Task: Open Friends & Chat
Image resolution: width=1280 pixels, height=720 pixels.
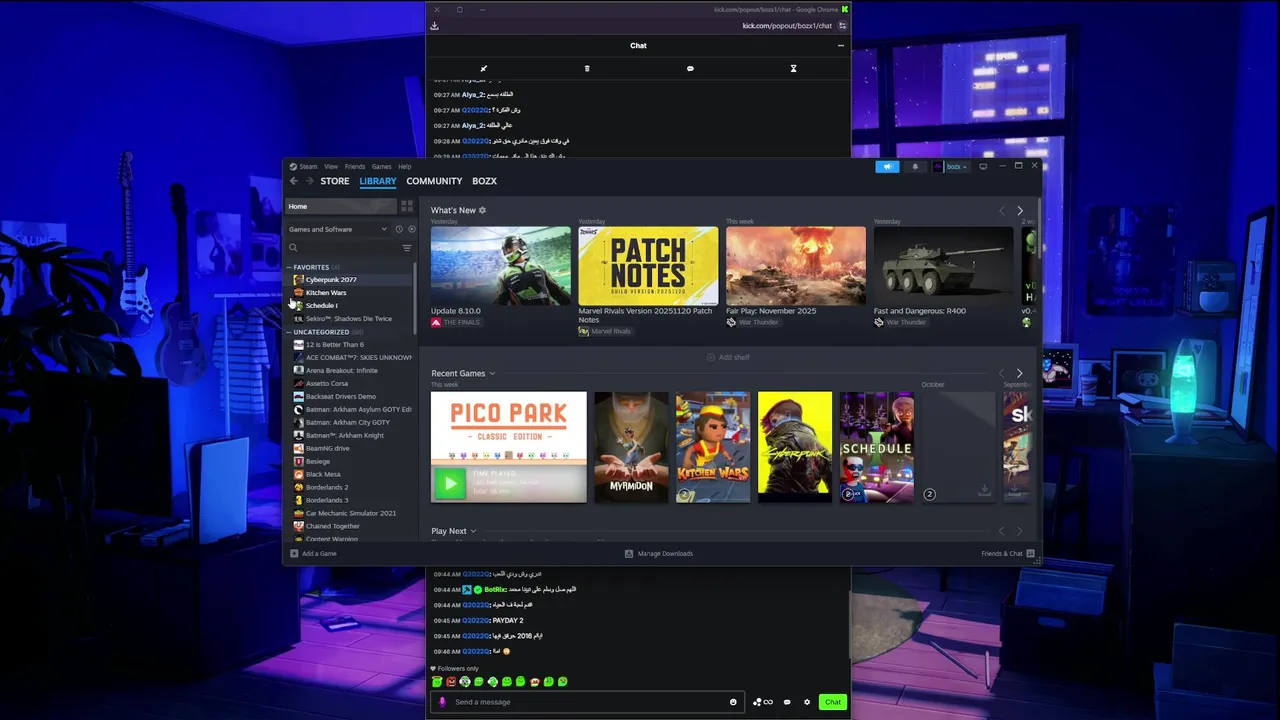Action: point(1008,554)
